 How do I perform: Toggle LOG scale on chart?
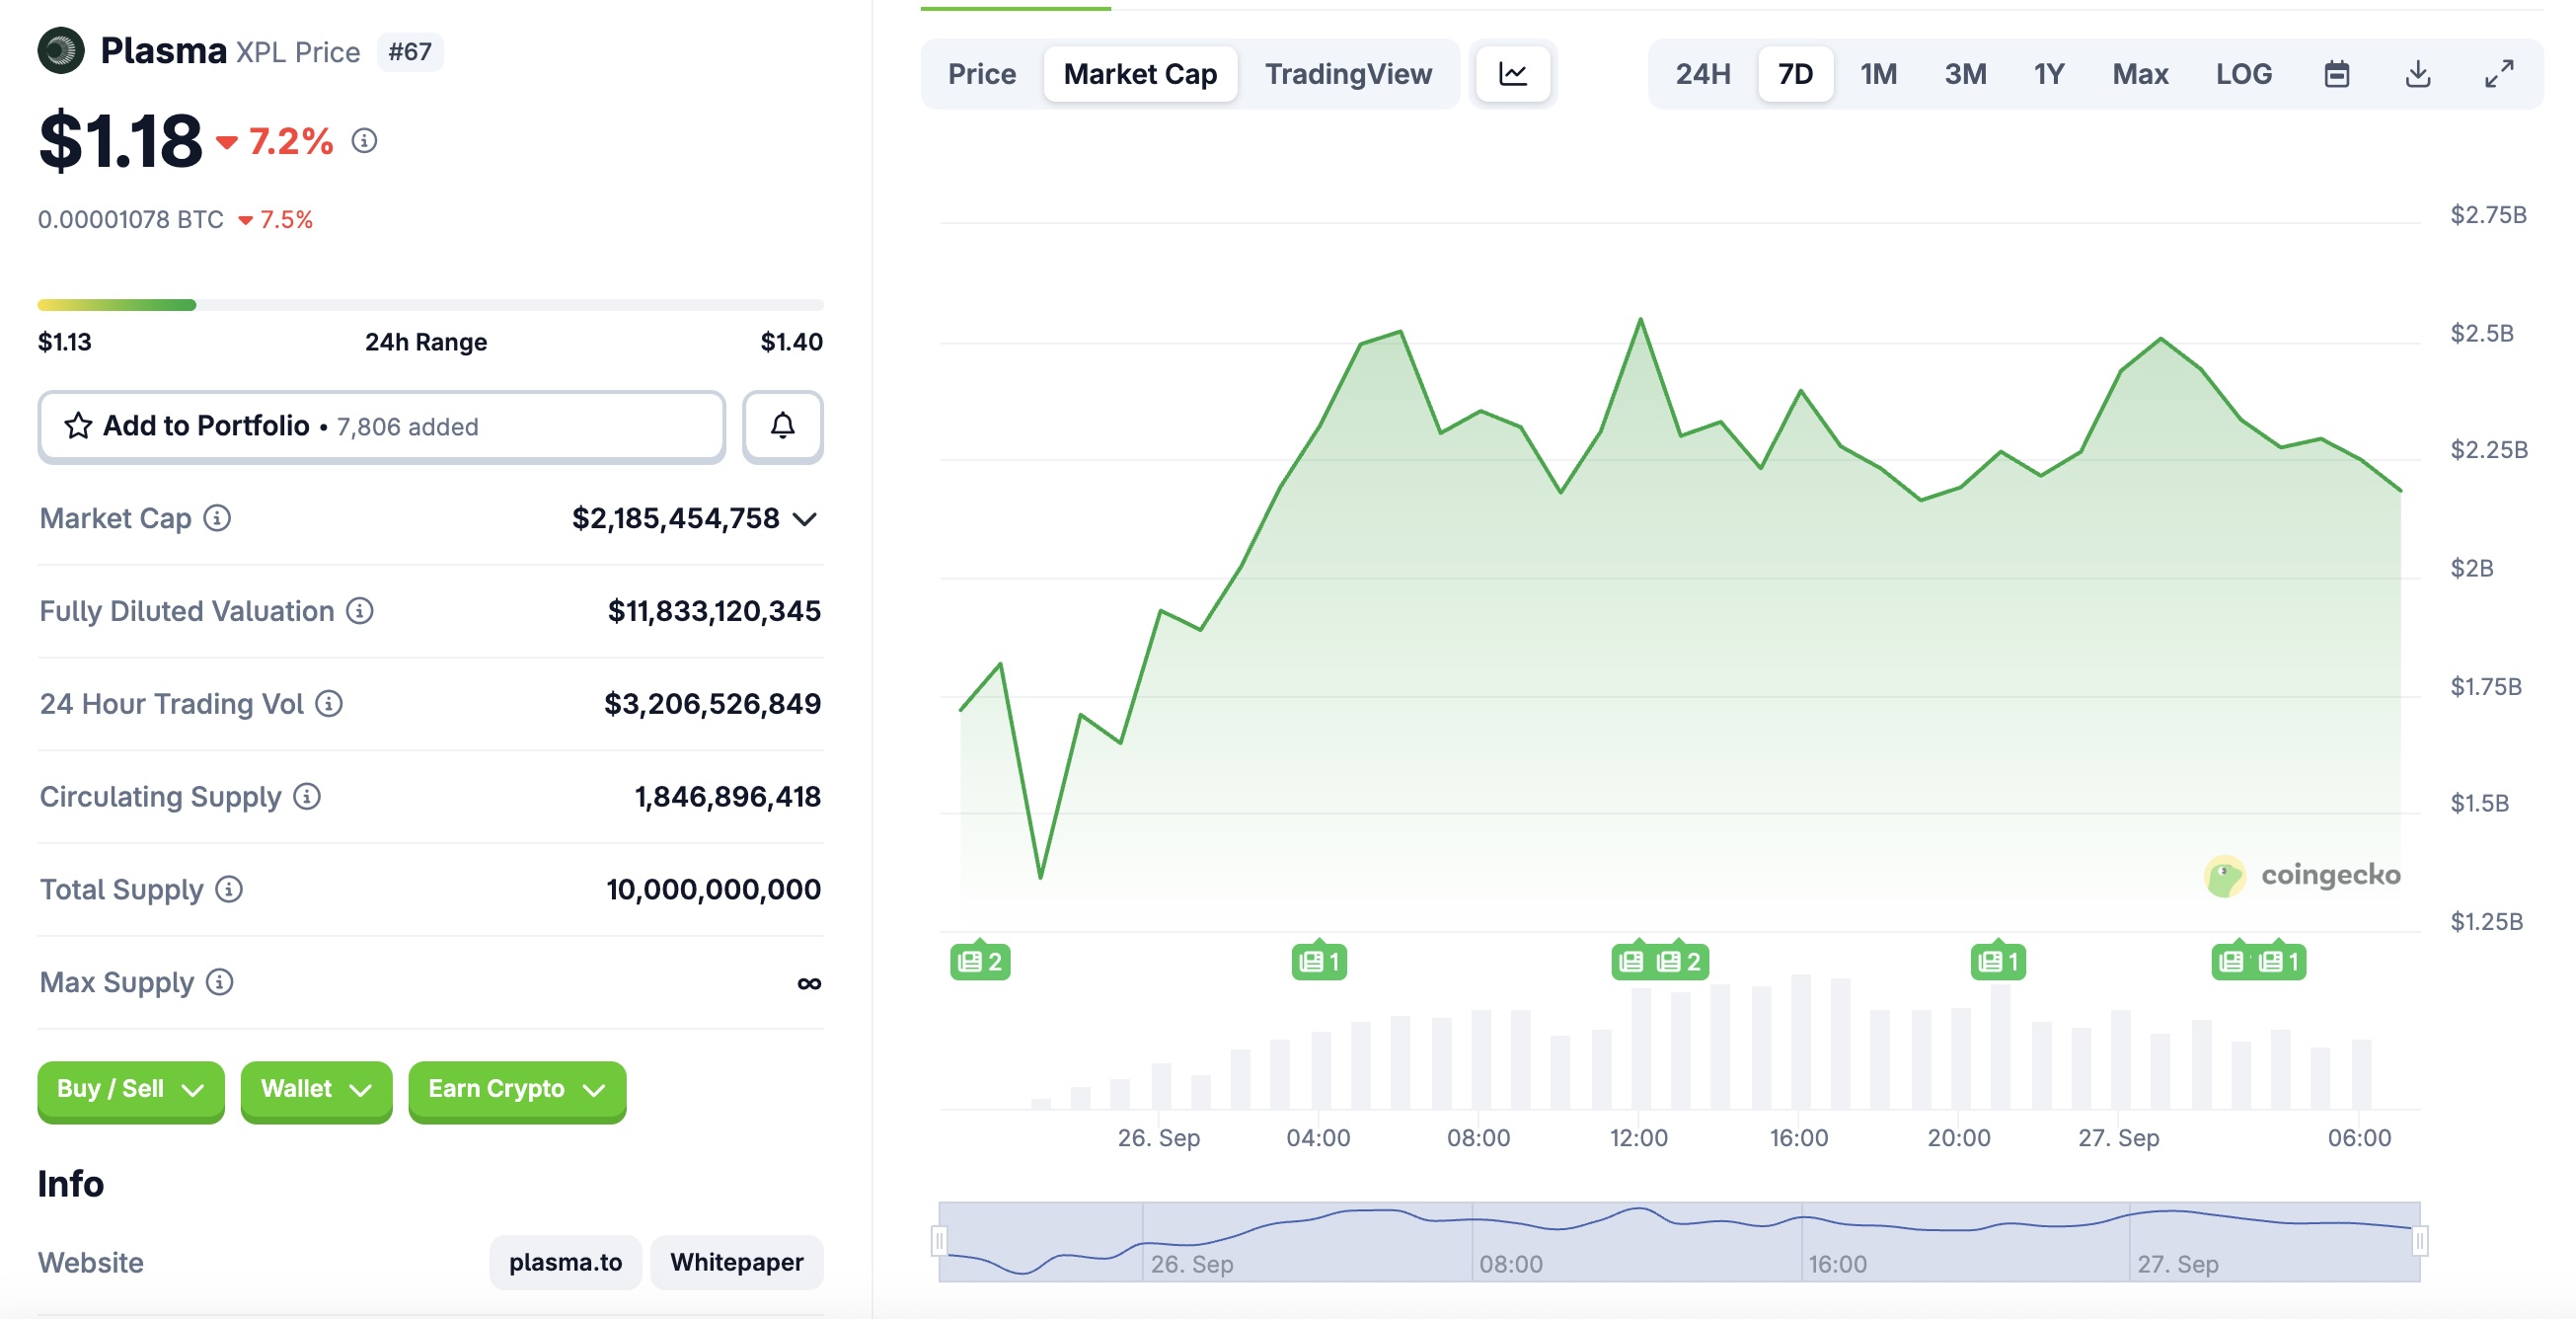tap(2243, 74)
